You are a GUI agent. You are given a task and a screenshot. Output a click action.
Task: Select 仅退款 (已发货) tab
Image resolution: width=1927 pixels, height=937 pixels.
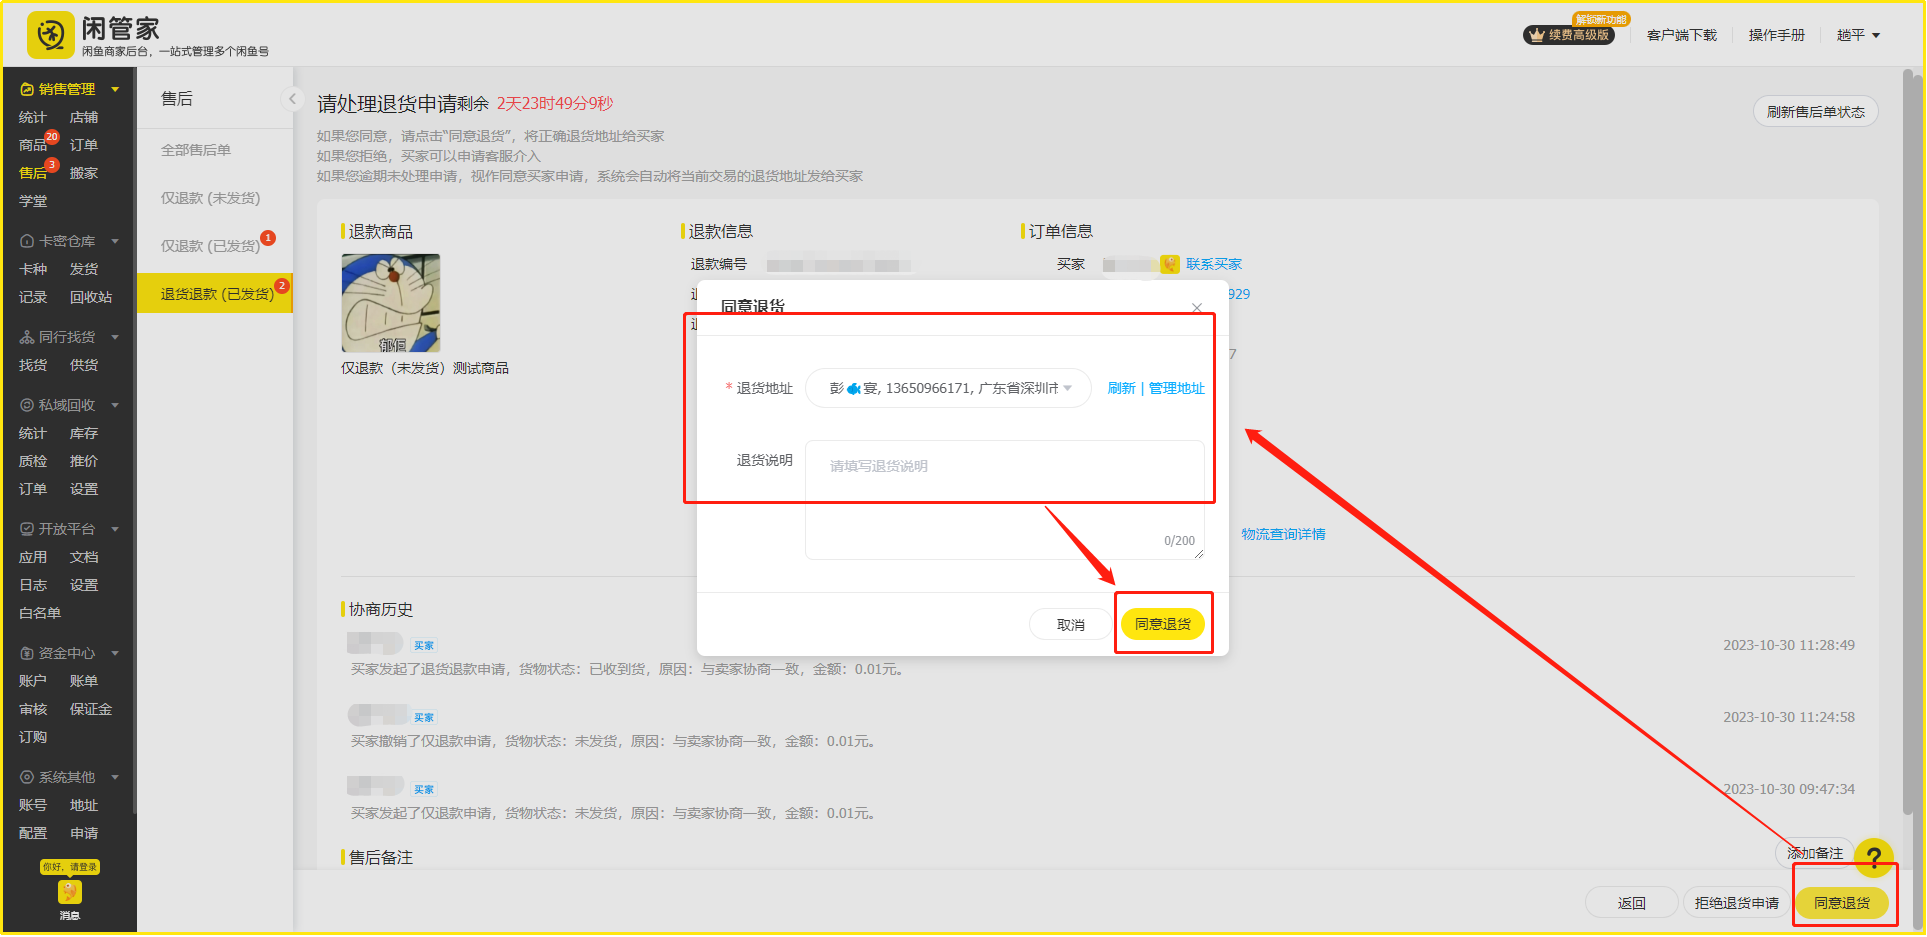210,246
